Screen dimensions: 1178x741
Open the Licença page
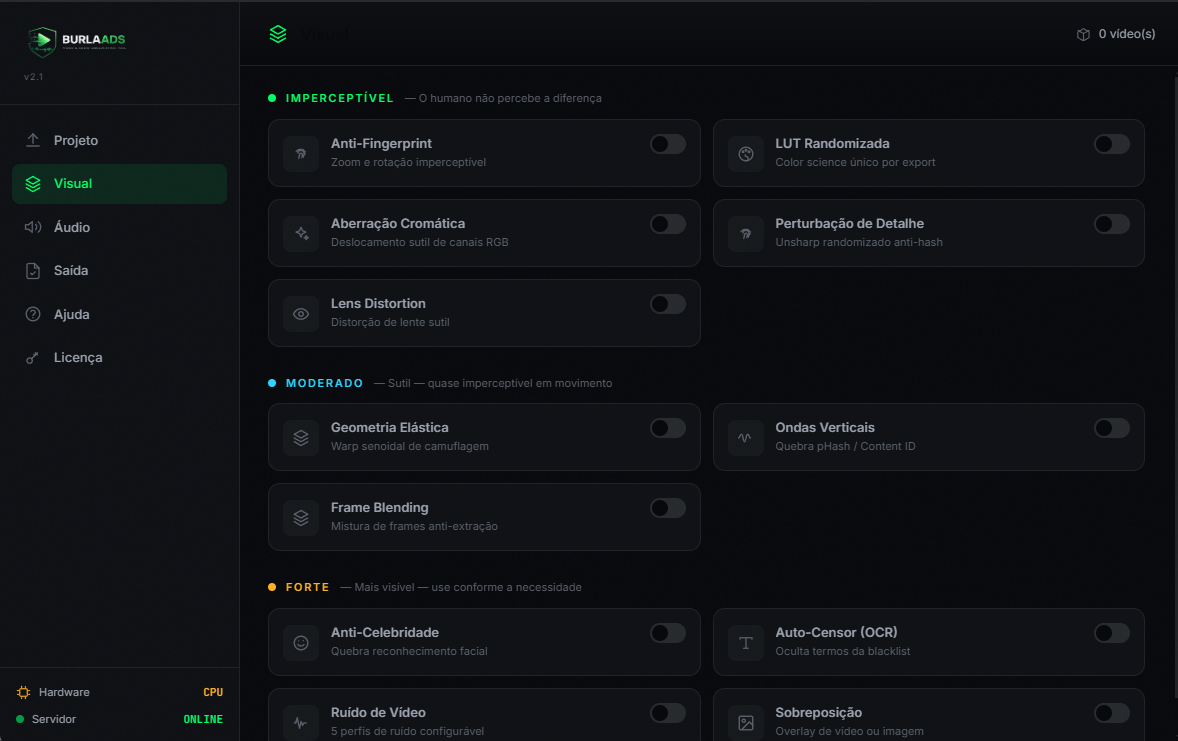[x=119, y=358]
